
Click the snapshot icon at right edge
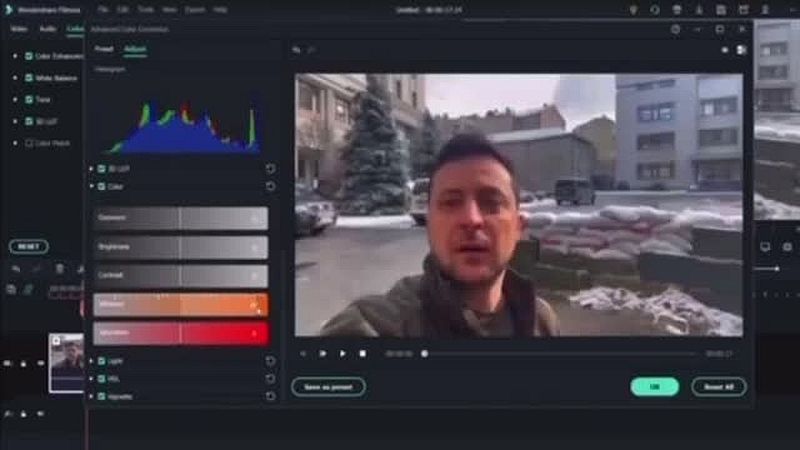pos(787,247)
